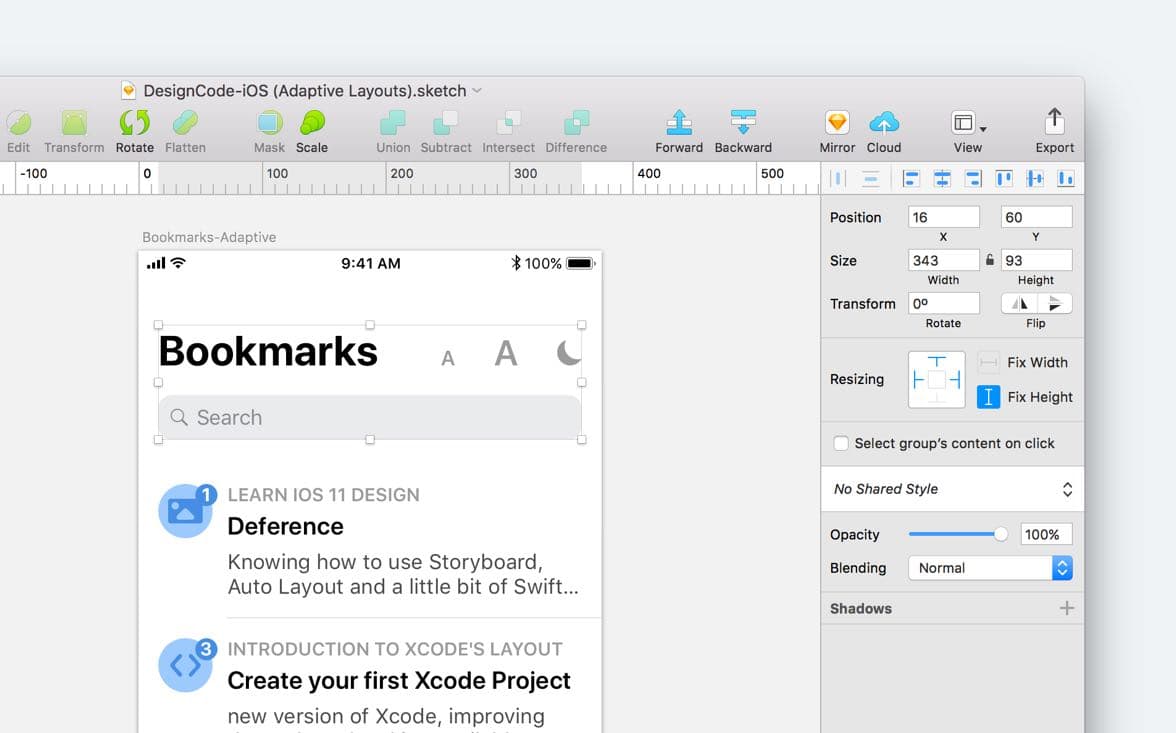Click the small A font icon
Screen dimensions: 1176x733
[x=448, y=359]
